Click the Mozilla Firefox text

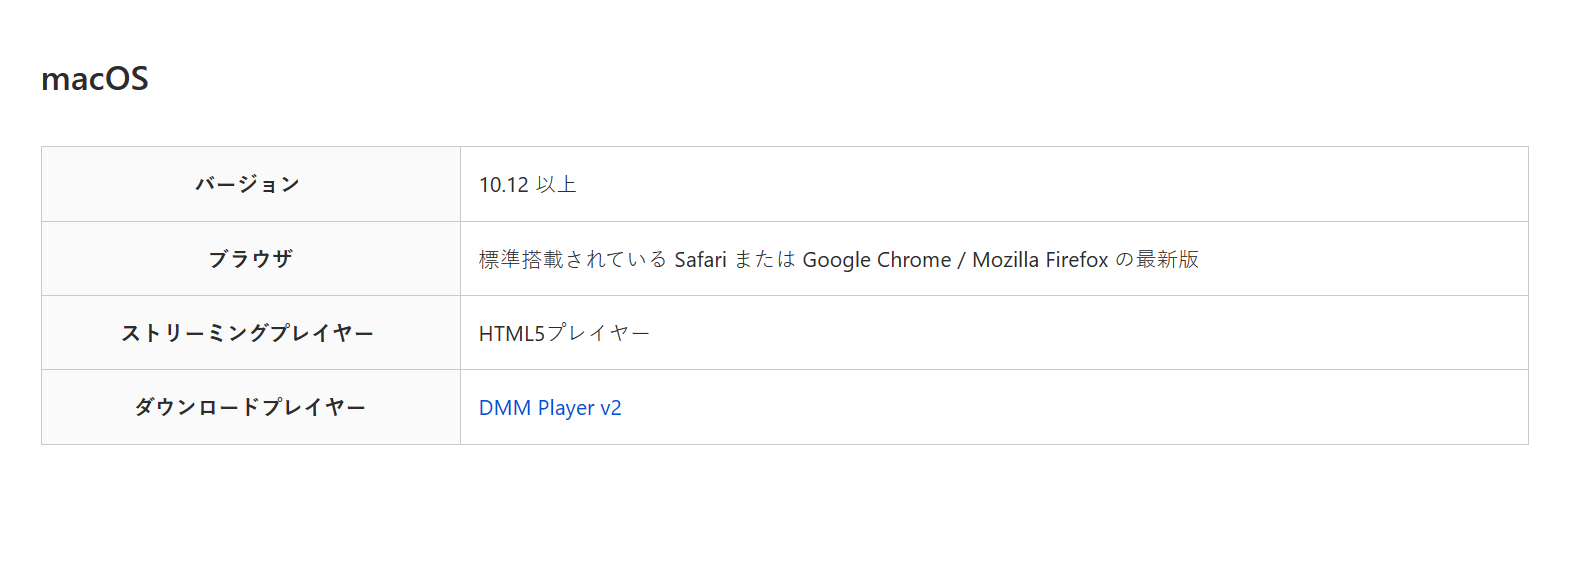1040,260
